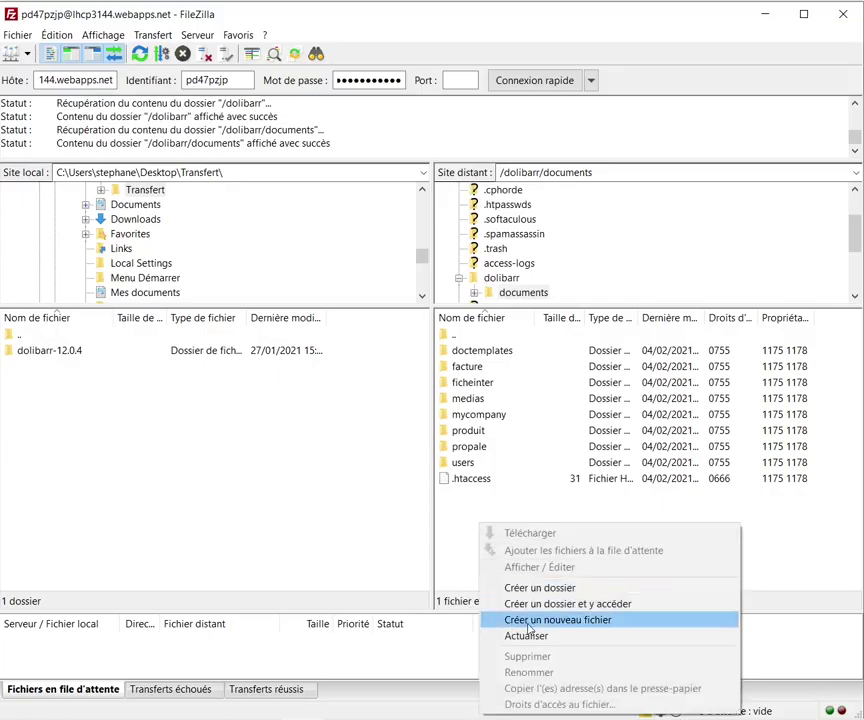Click the disconnect from server icon
Screen dimensions: 864x720
tap(205, 54)
